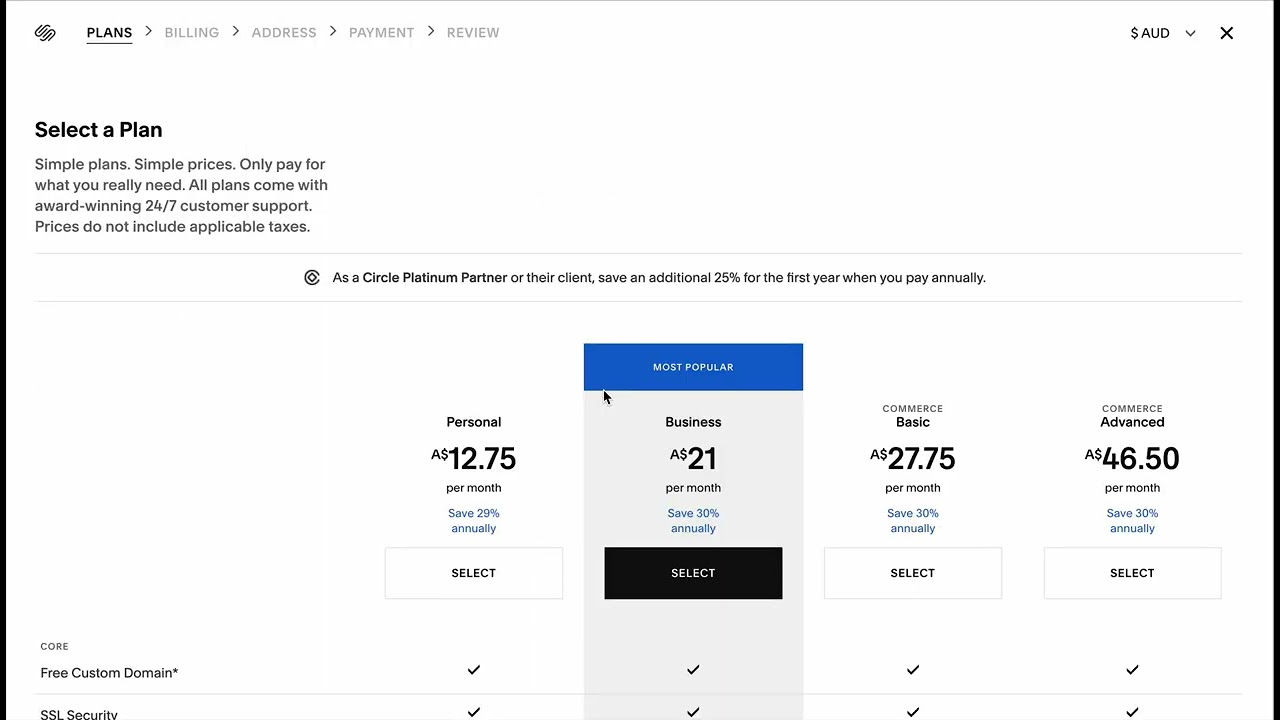Click the A$27.75 Commerce Basic price
The height and width of the screenshot is (720, 1280).
click(913, 459)
